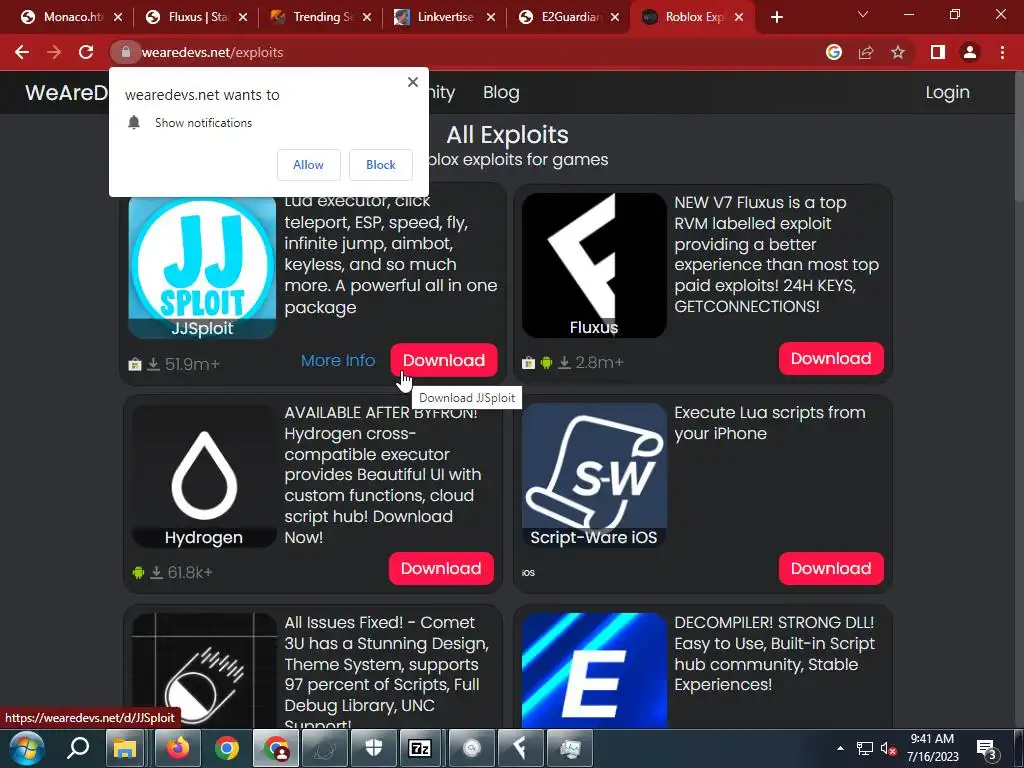
Task: Click the muted volume tray icon
Action: [888, 749]
